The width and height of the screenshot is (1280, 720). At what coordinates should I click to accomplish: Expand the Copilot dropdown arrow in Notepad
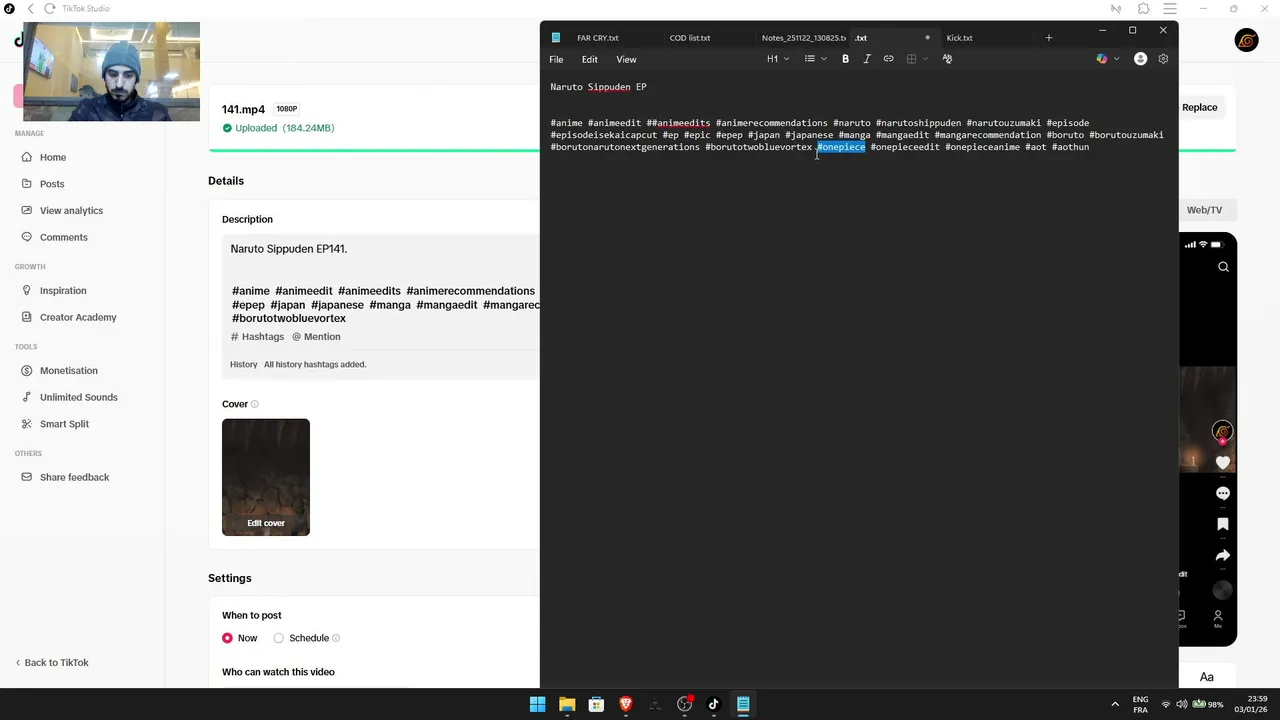pyautogui.click(x=1116, y=59)
